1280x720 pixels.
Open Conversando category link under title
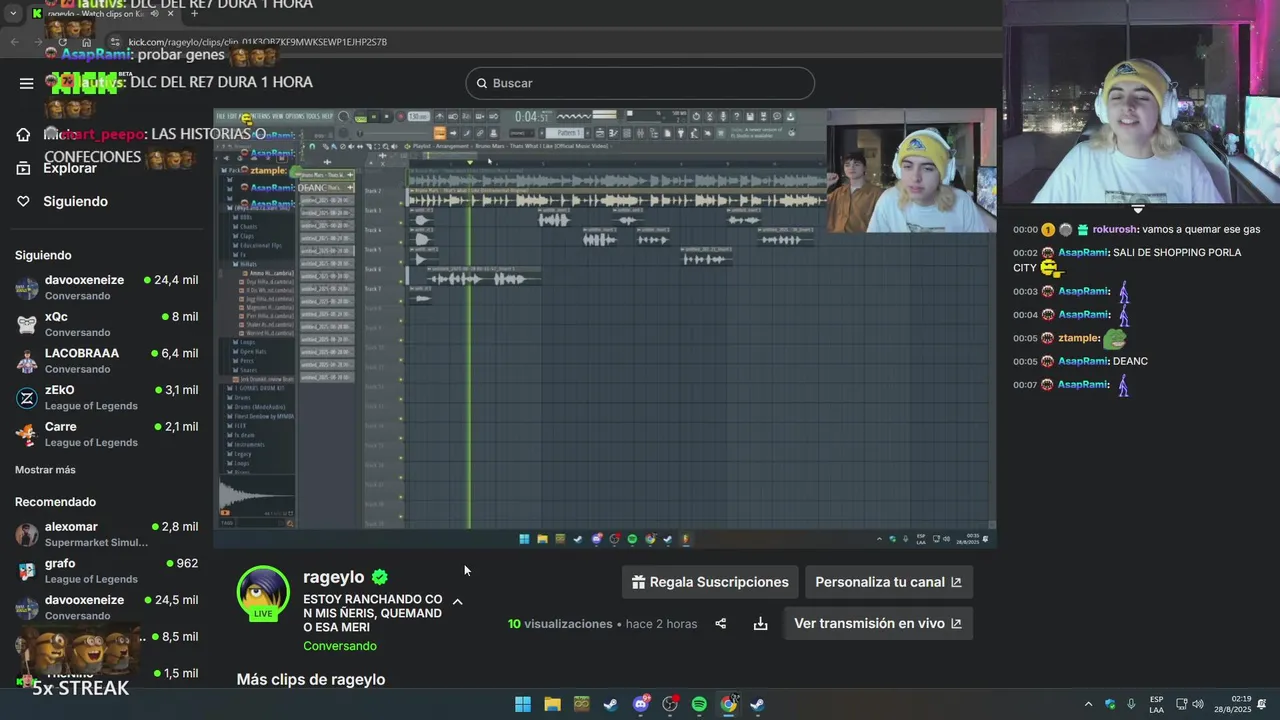pyautogui.click(x=340, y=646)
